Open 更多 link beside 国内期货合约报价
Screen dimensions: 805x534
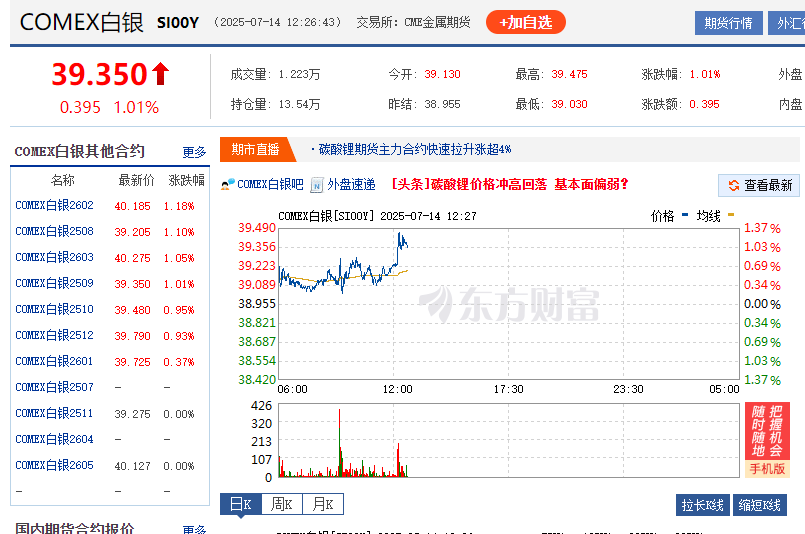coord(194,529)
